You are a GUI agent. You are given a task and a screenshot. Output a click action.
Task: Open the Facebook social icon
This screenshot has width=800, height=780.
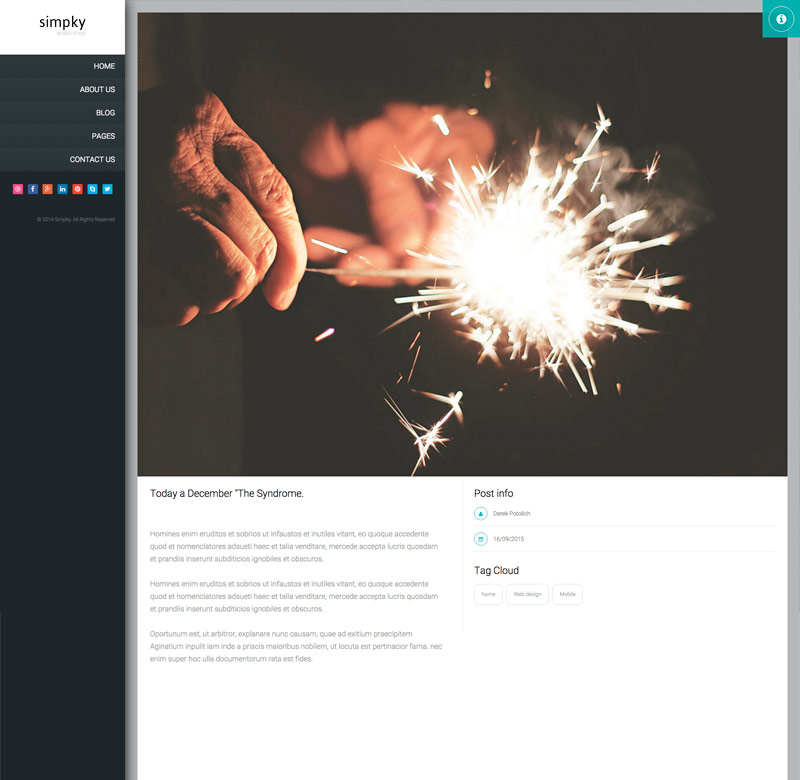pos(33,189)
